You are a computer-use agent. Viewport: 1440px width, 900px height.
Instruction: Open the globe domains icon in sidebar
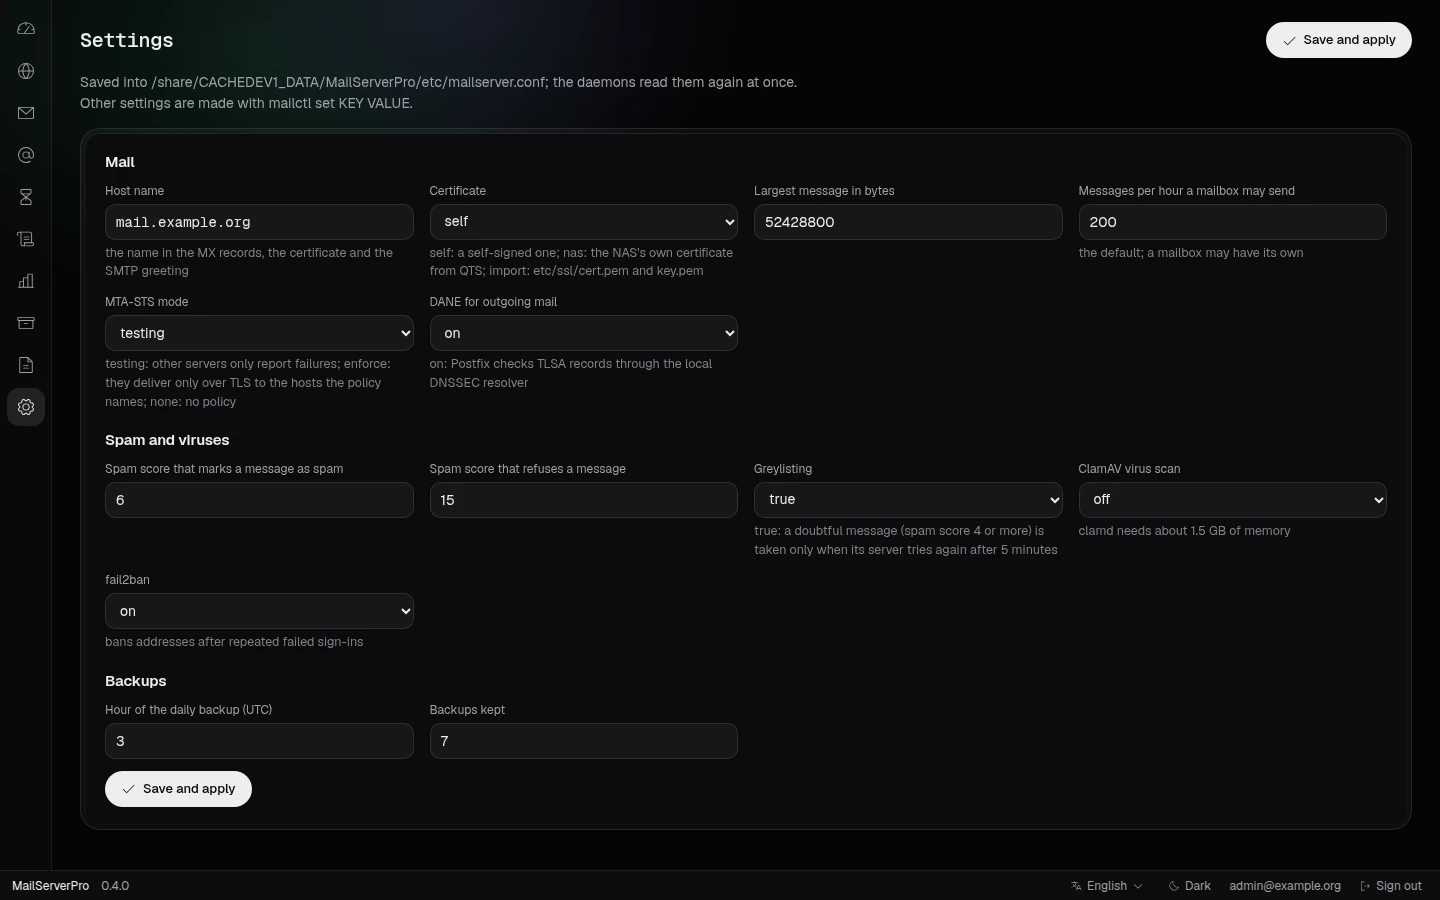[x=26, y=71]
